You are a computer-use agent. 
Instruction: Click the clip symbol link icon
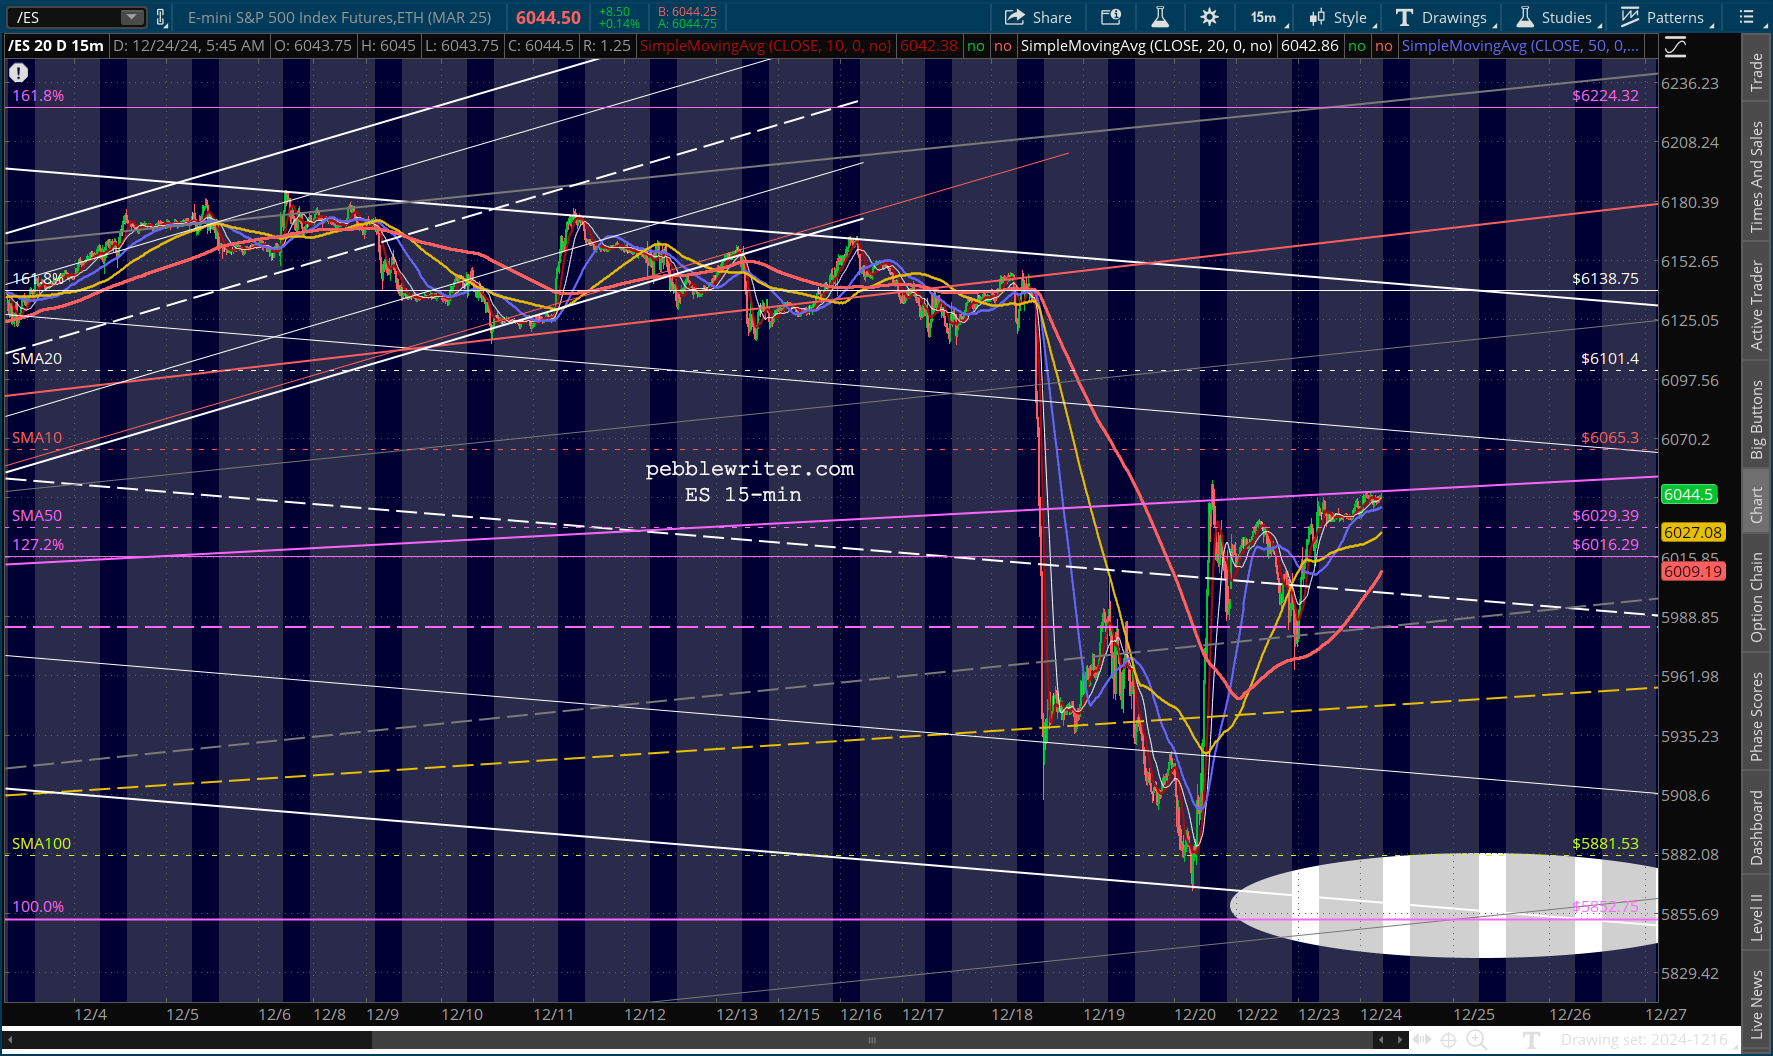tap(161, 17)
